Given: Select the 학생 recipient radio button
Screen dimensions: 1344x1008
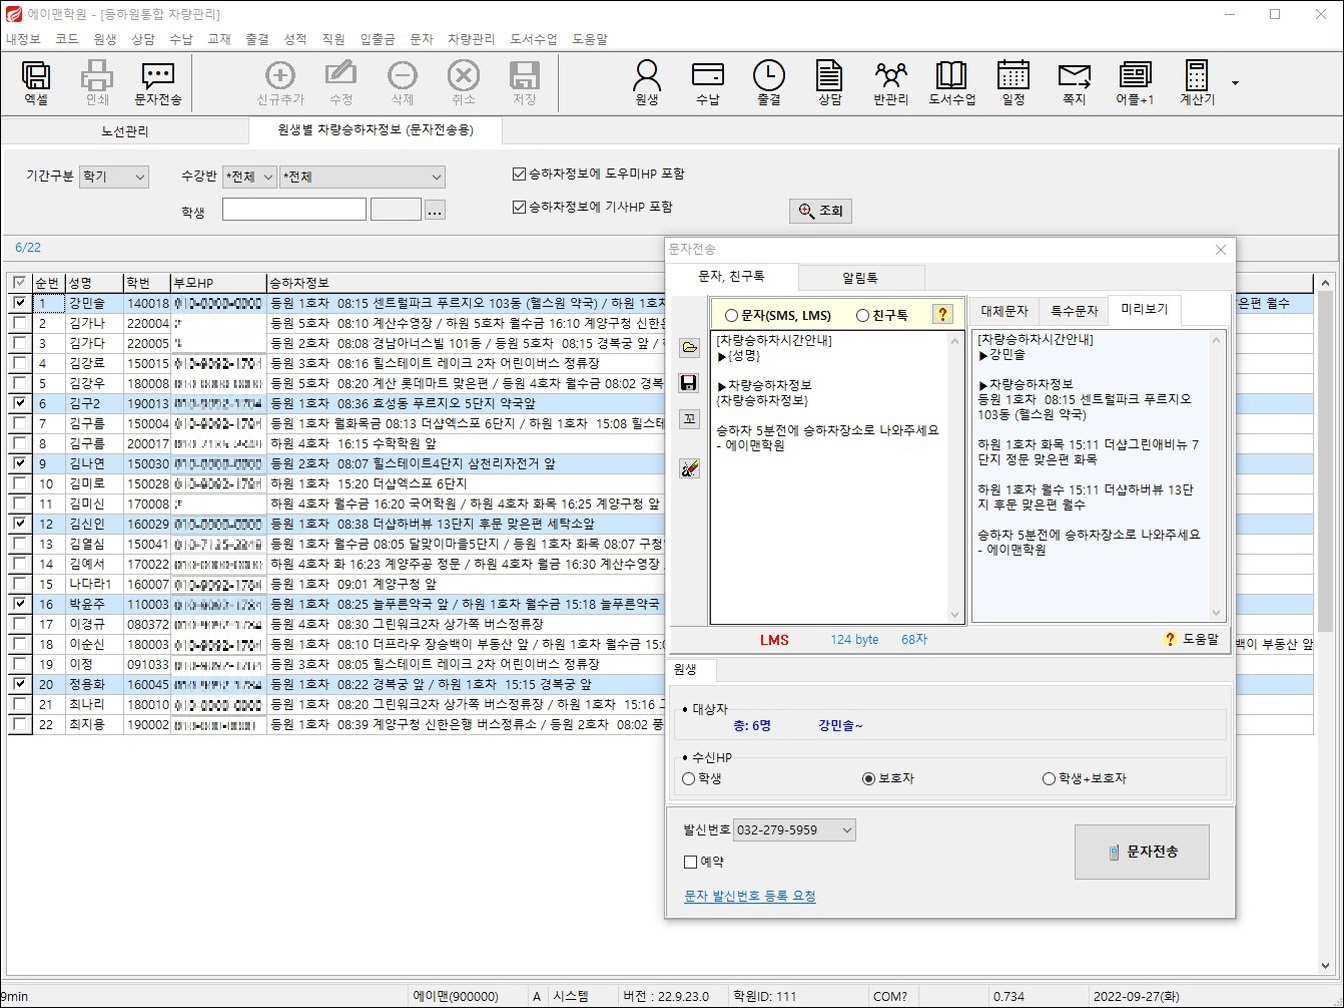Looking at the screenshot, I should tap(688, 778).
